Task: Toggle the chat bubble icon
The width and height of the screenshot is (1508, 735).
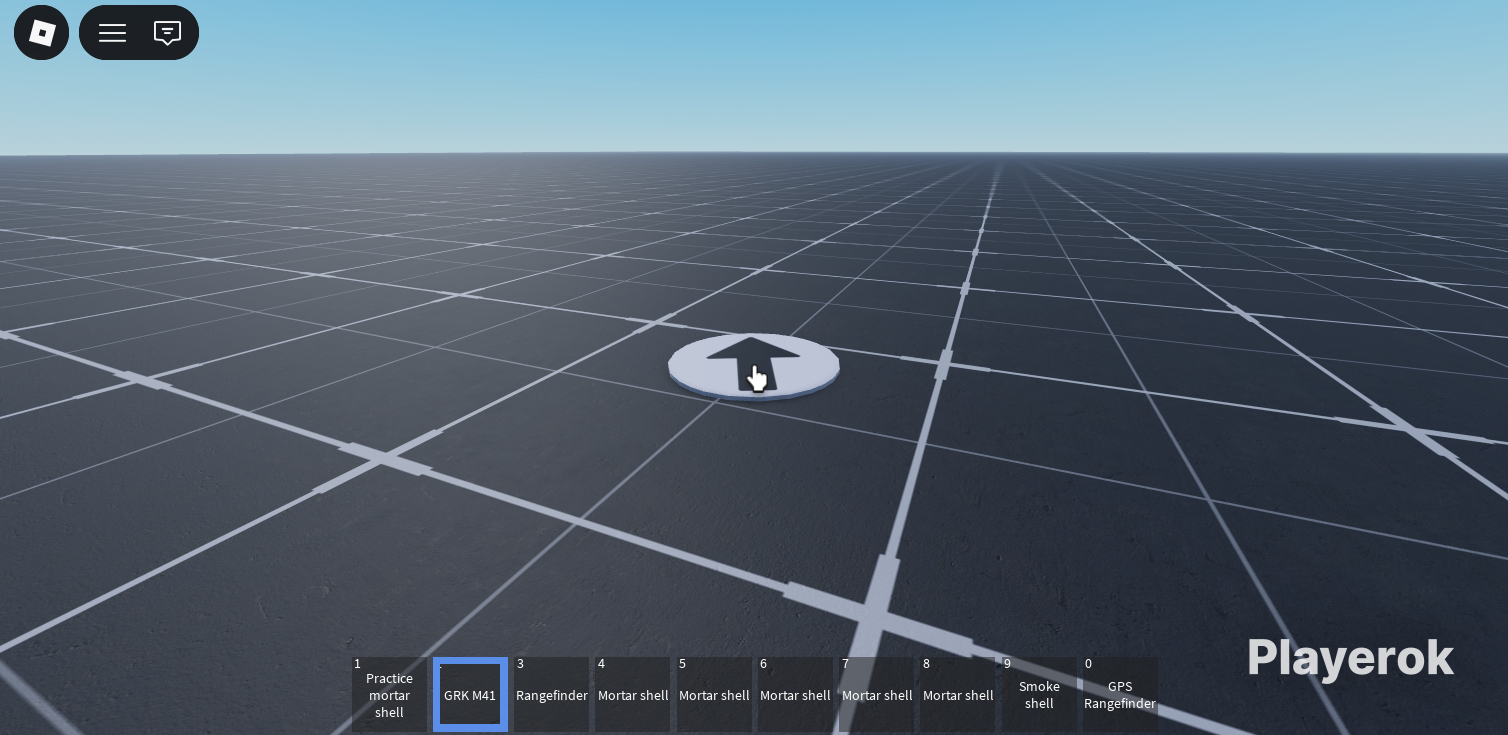Action: pos(167,33)
